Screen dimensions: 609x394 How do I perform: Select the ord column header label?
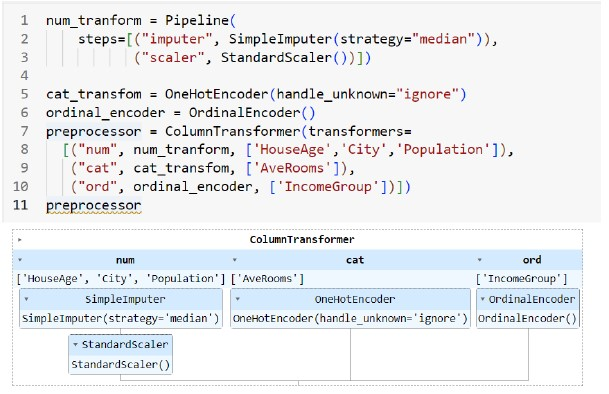[x=532, y=260]
